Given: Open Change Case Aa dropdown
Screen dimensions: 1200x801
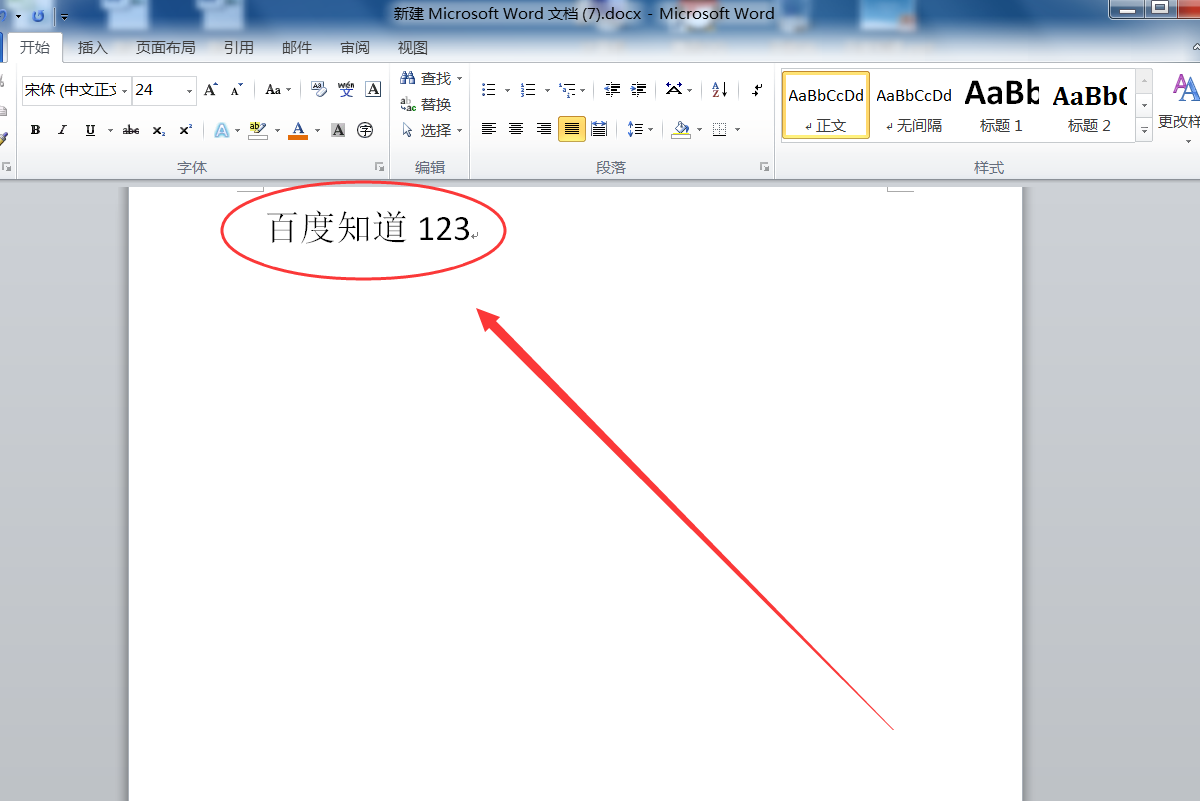Looking at the screenshot, I should 278,90.
